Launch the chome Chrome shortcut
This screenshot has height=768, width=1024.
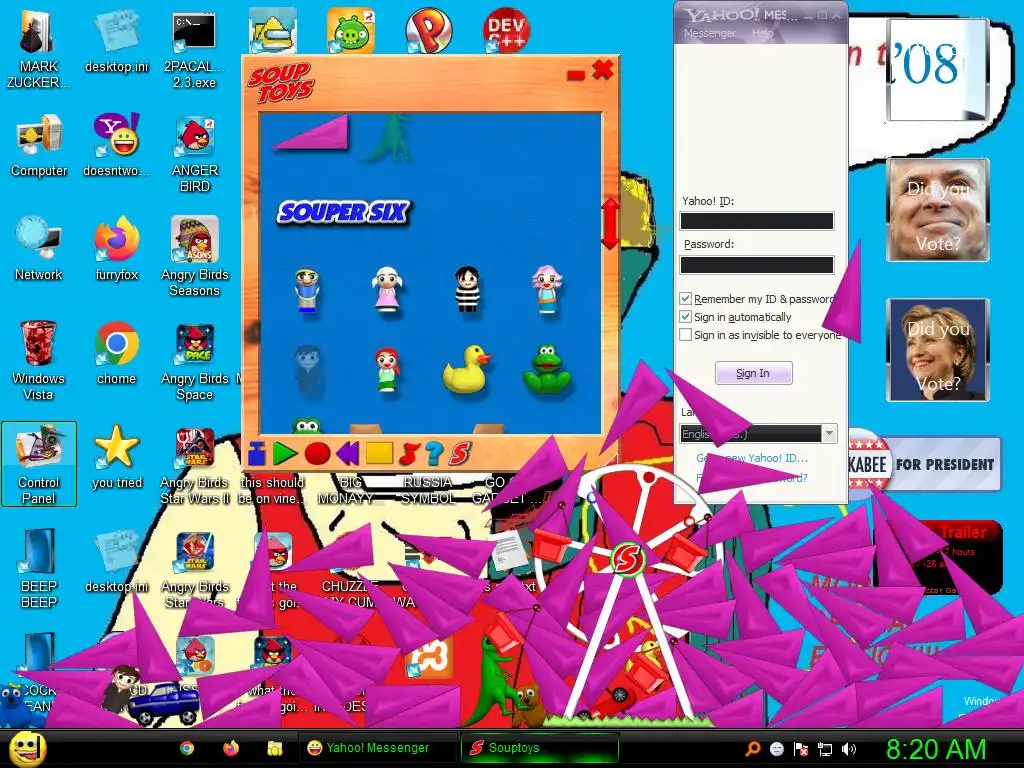click(x=116, y=353)
